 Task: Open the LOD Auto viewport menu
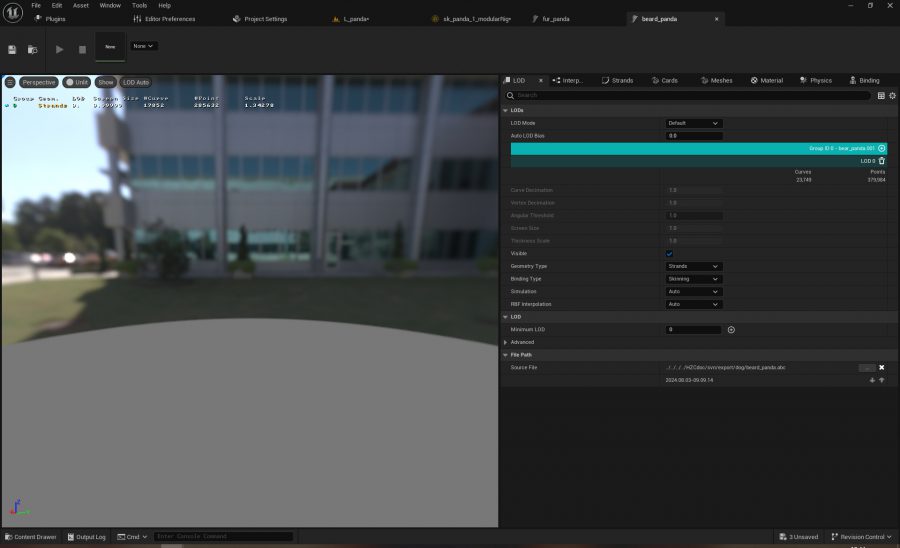[x=136, y=83]
